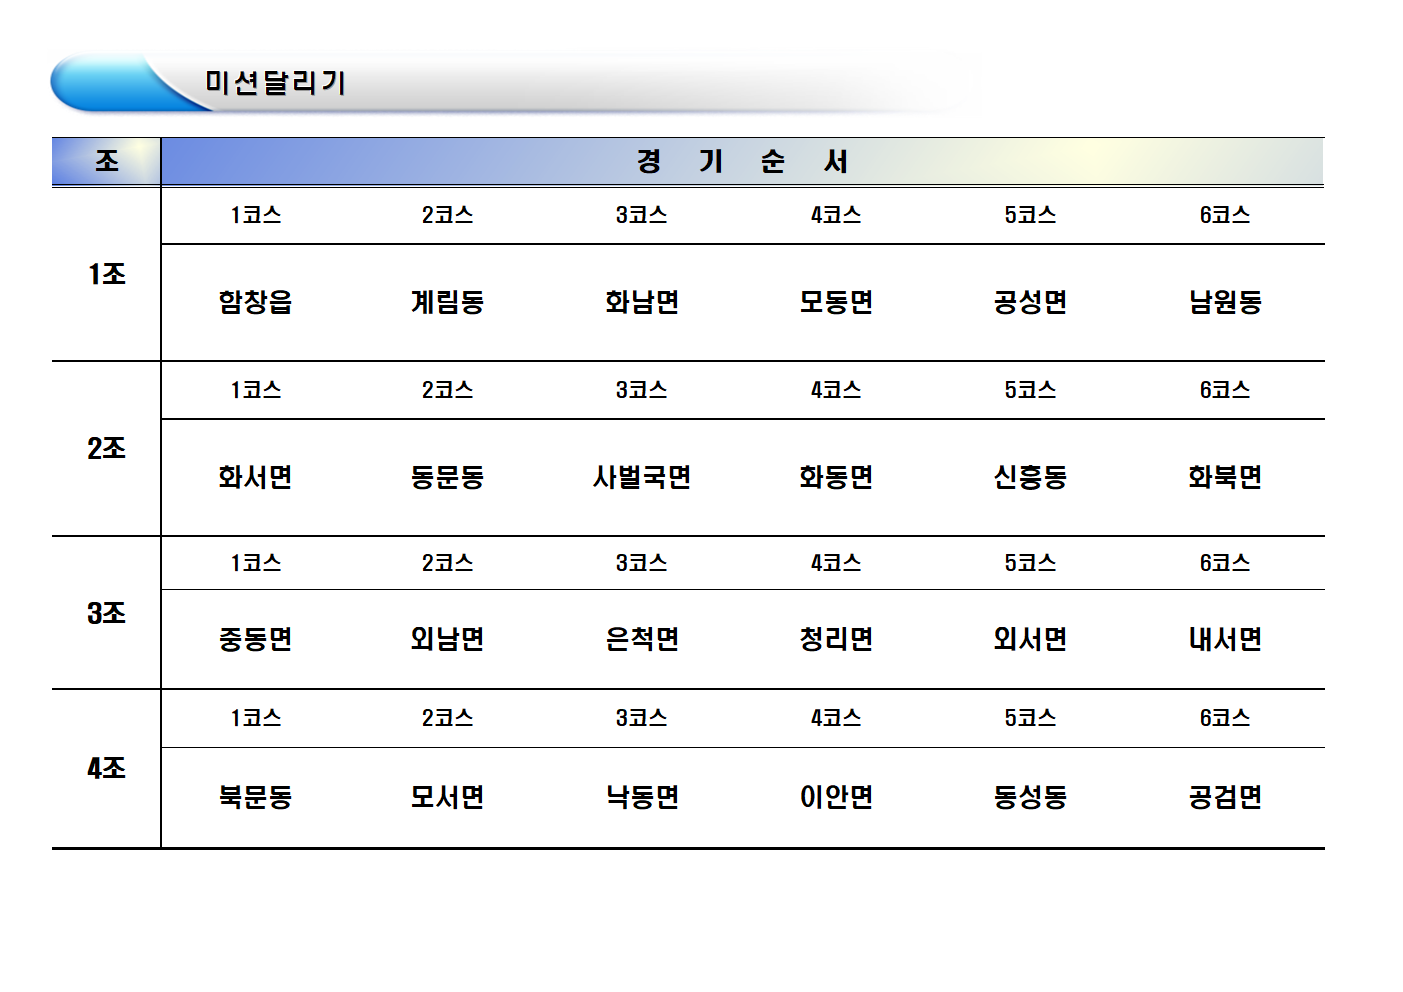Click the 외남면 cell

(447, 639)
